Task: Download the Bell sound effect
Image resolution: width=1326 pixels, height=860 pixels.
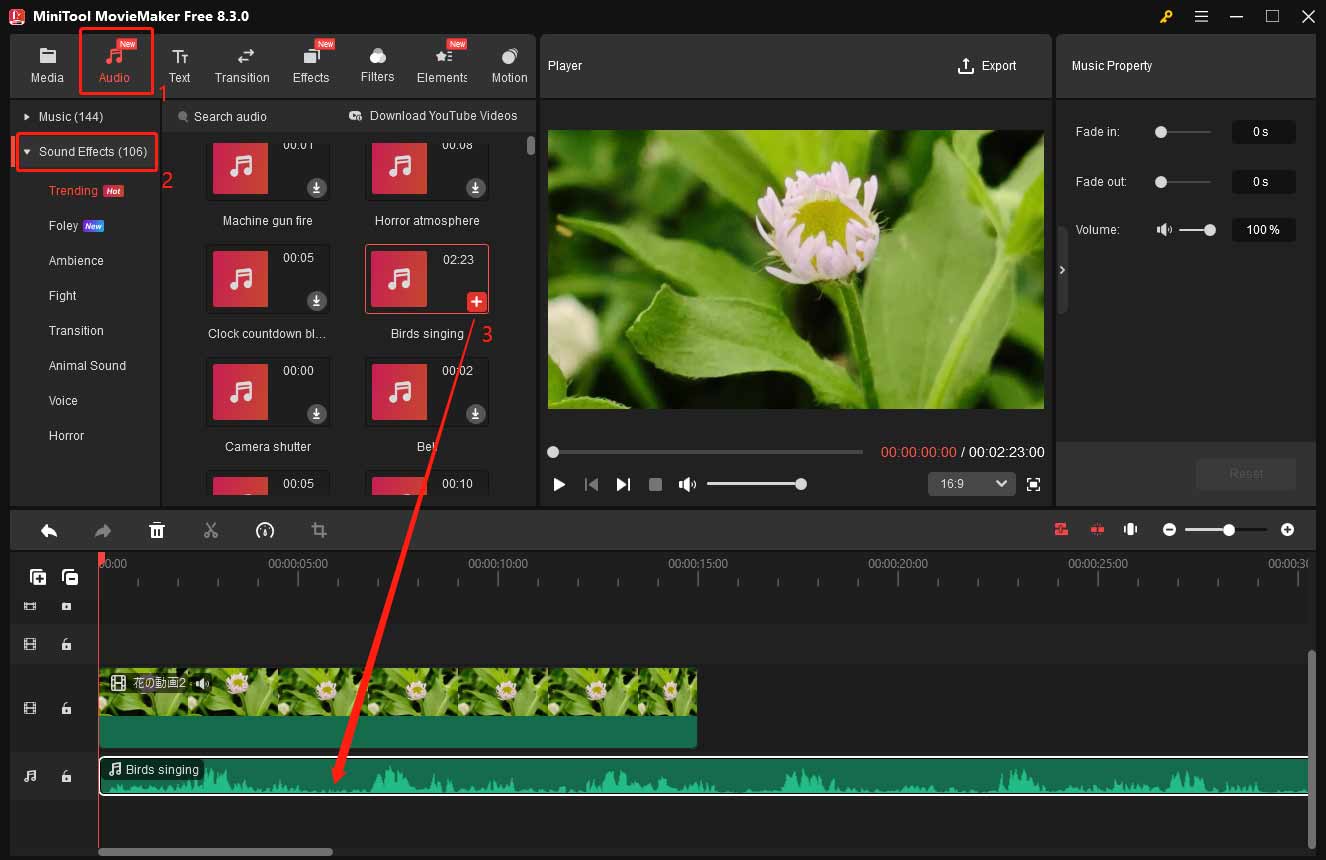Action: 476,413
